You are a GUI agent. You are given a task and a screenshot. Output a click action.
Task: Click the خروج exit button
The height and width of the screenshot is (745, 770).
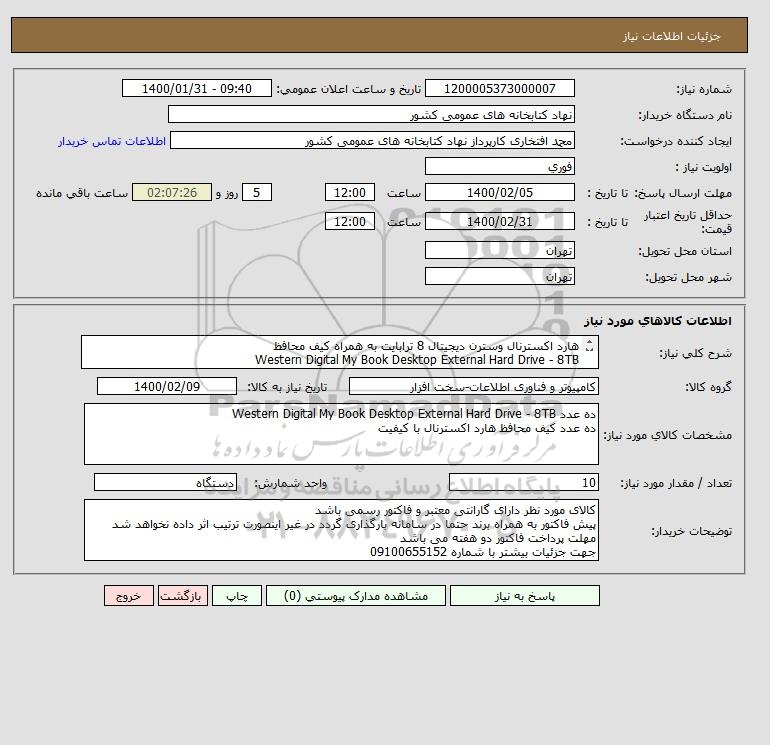[x=129, y=596]
